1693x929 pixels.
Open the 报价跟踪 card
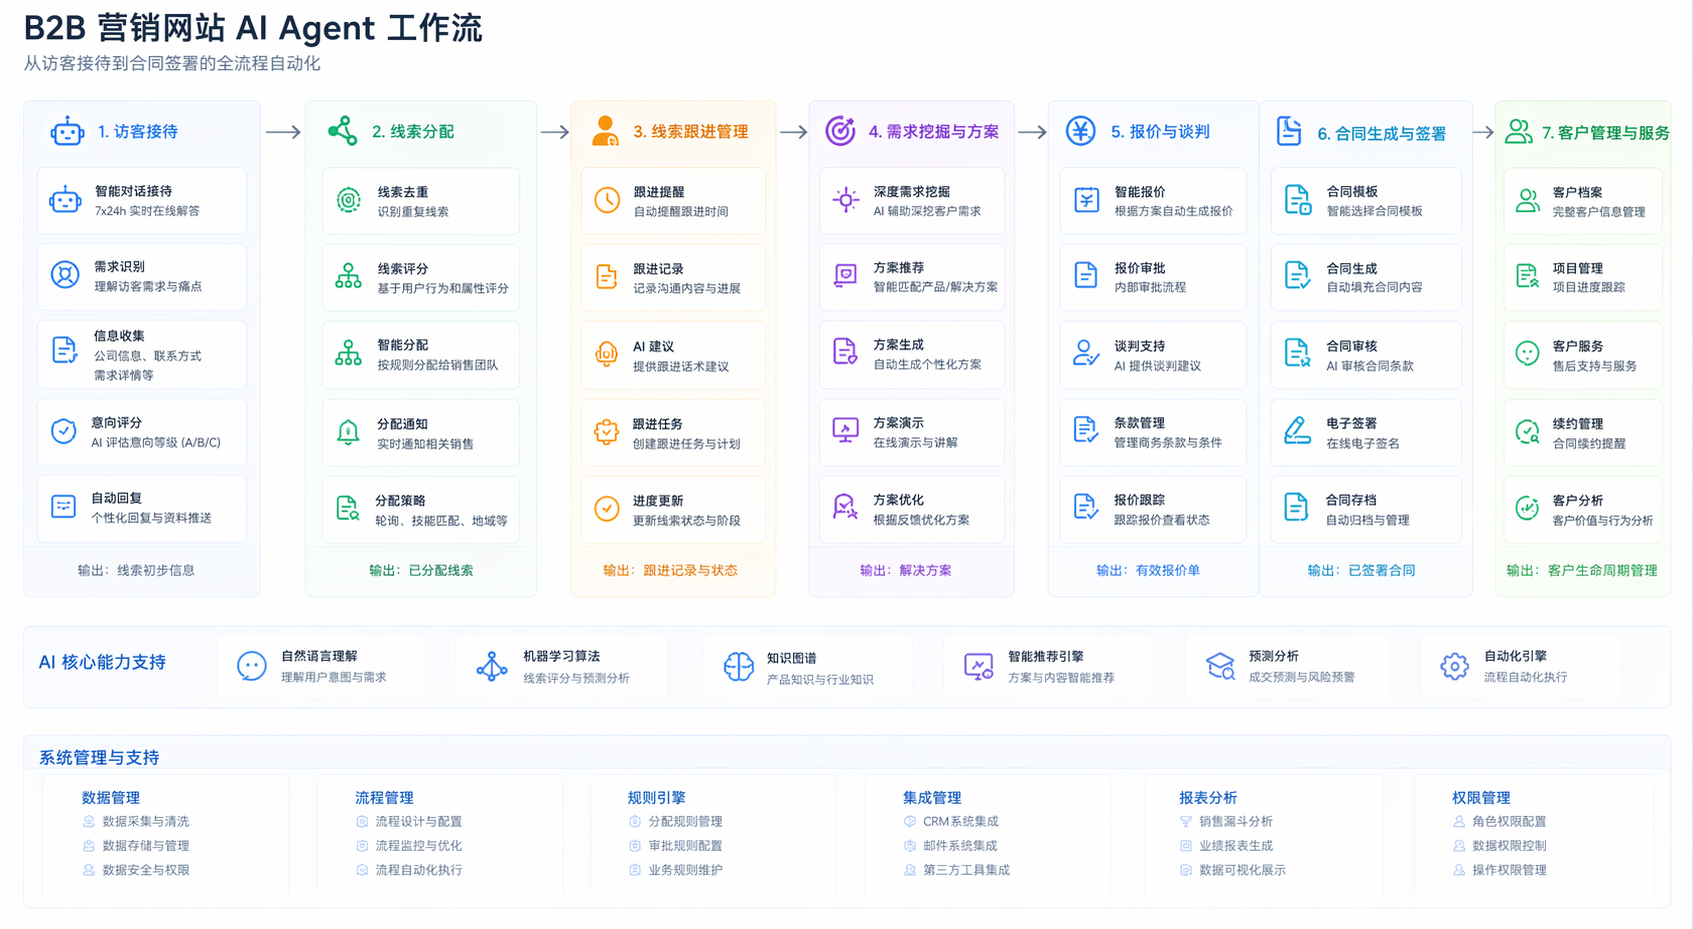(x=1153, y=509)
